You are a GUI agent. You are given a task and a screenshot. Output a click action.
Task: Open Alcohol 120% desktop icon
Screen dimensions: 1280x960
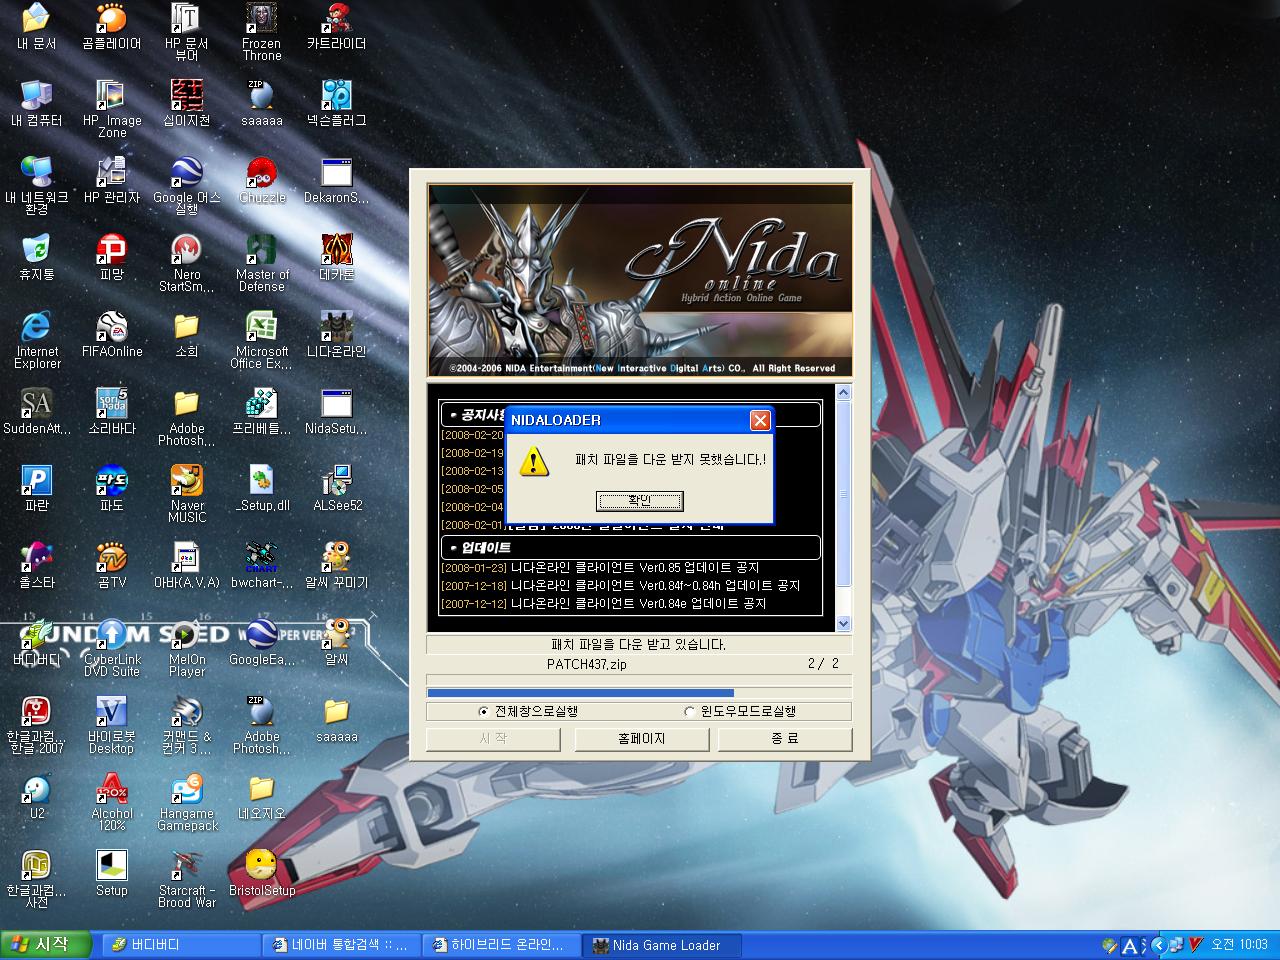pos(112,790)
